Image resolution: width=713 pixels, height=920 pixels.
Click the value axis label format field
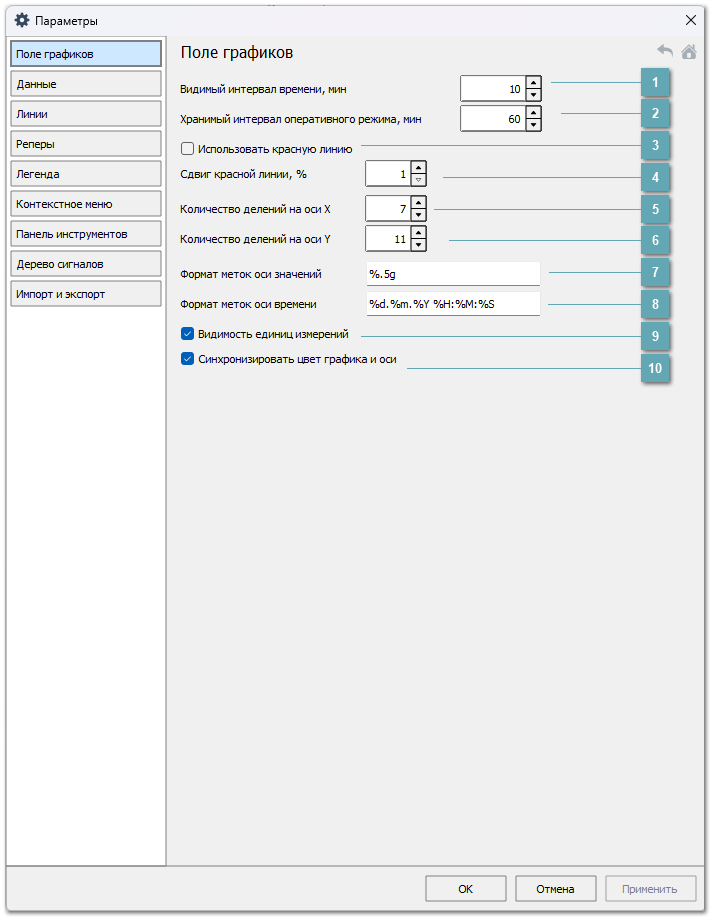click(452, 273)
